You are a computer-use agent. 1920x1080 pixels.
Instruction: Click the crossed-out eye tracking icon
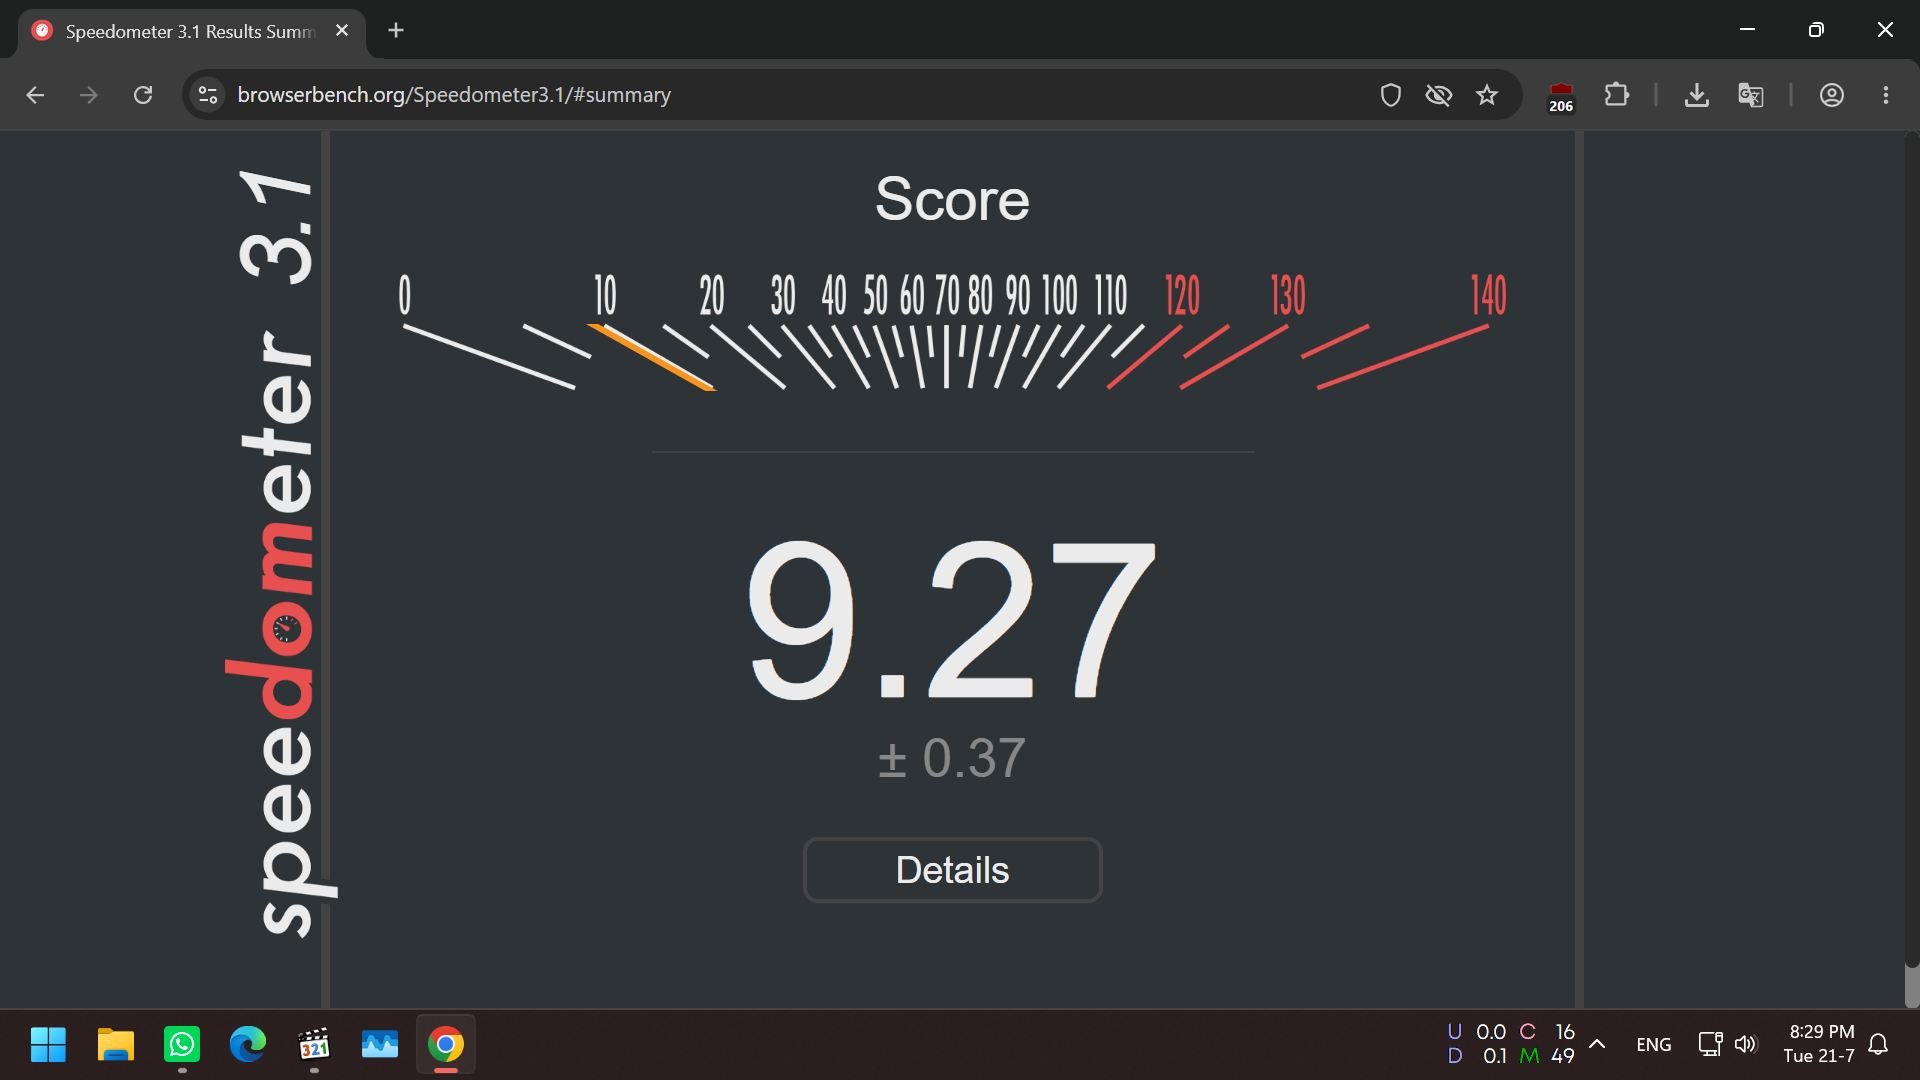coord(1439,95)
